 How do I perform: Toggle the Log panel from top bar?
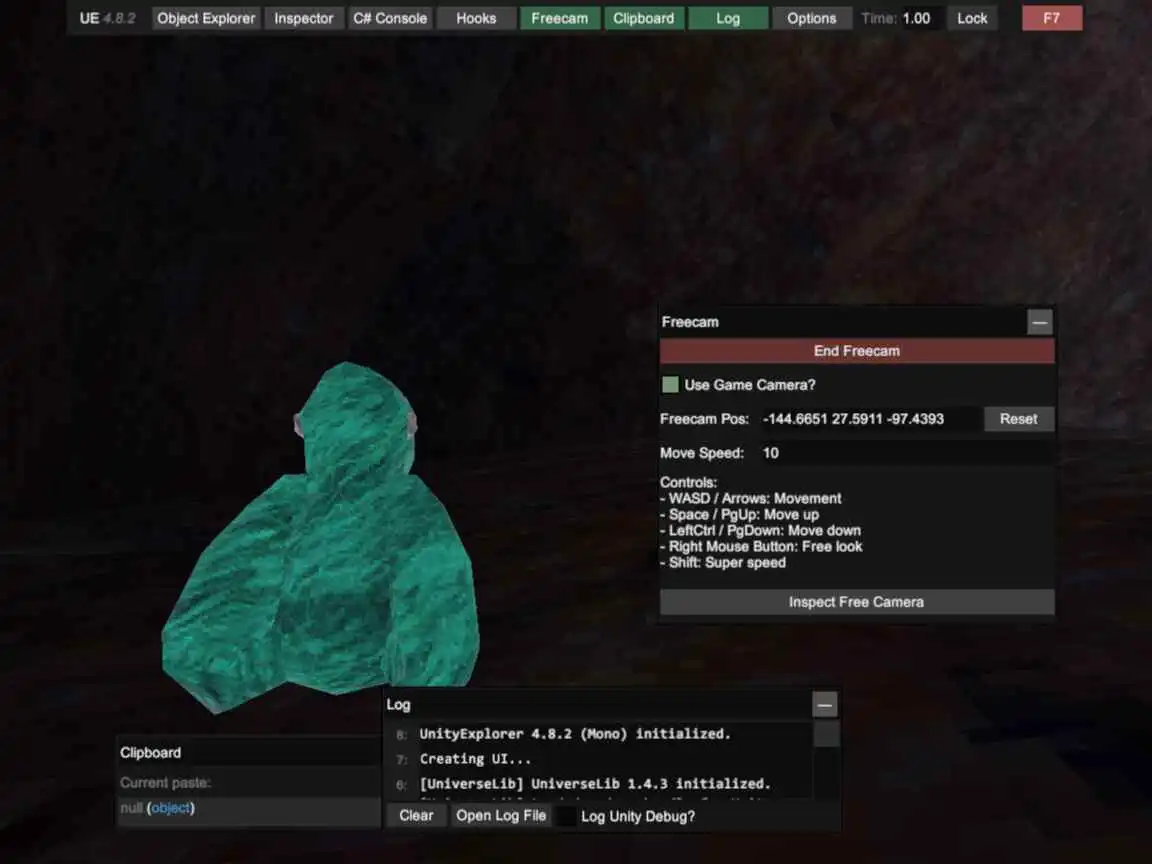coord(728,18)
